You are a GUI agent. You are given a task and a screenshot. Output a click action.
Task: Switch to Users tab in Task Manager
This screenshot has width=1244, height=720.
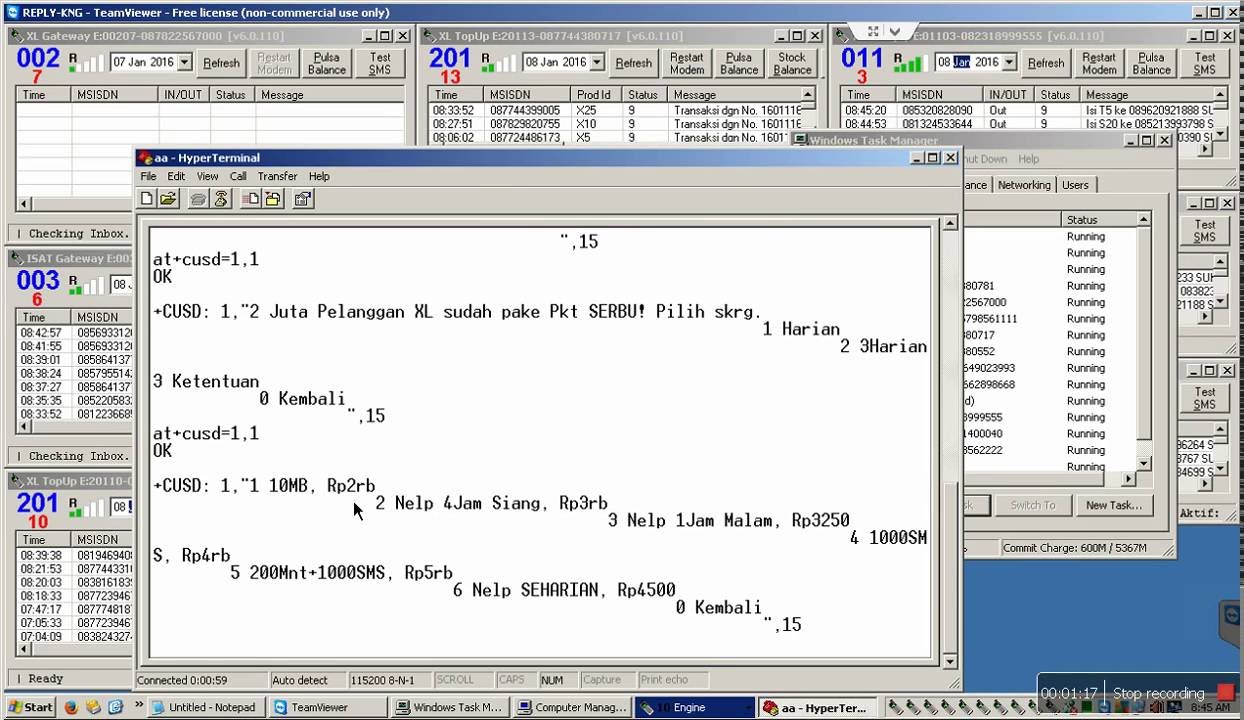(1075, 185)
